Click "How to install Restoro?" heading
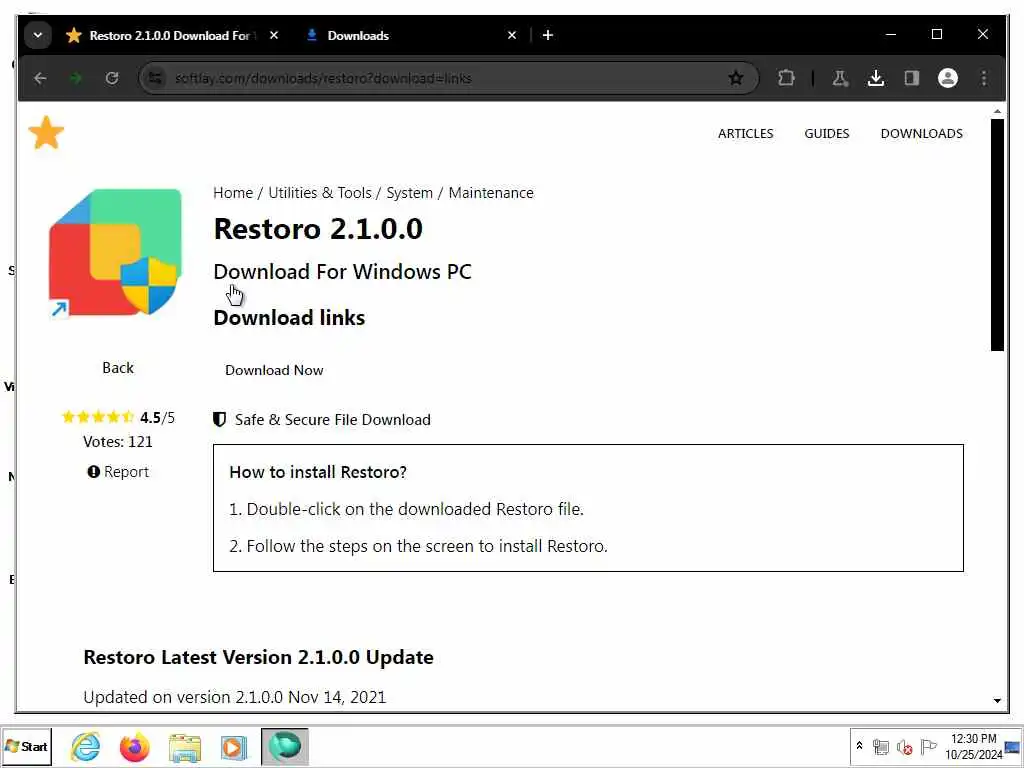The height and width of the screenshot is (768, 1024). click(x=318, y=472)
